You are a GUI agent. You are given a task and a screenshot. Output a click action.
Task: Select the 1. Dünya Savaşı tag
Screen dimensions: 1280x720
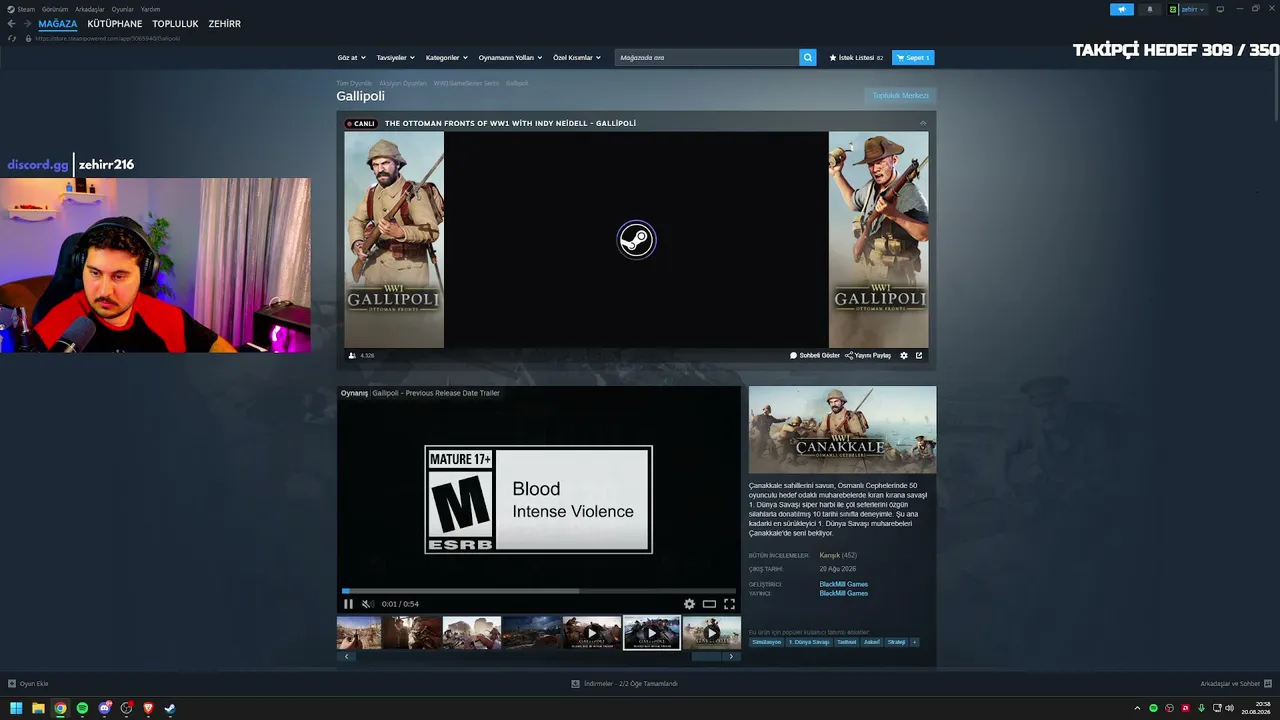[809, 642]
